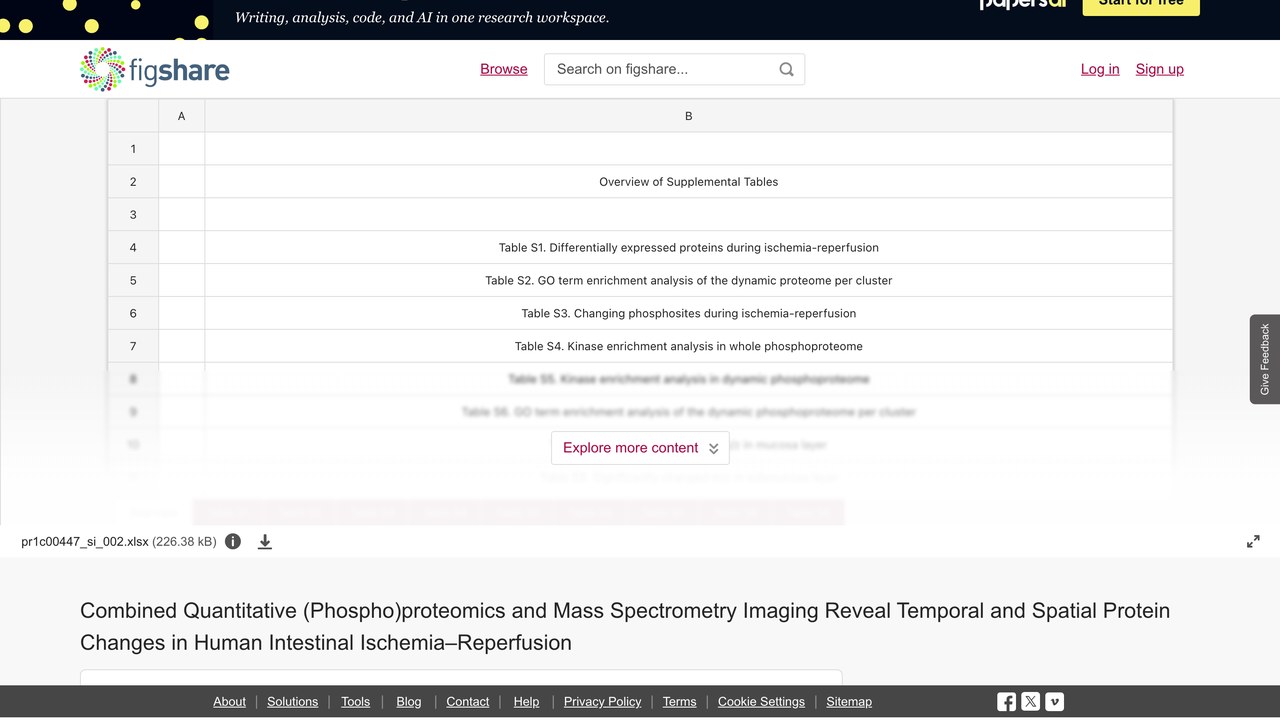Open Terms footer link
The height and width of the screenshot is (720, 1280).
(679, 702)
